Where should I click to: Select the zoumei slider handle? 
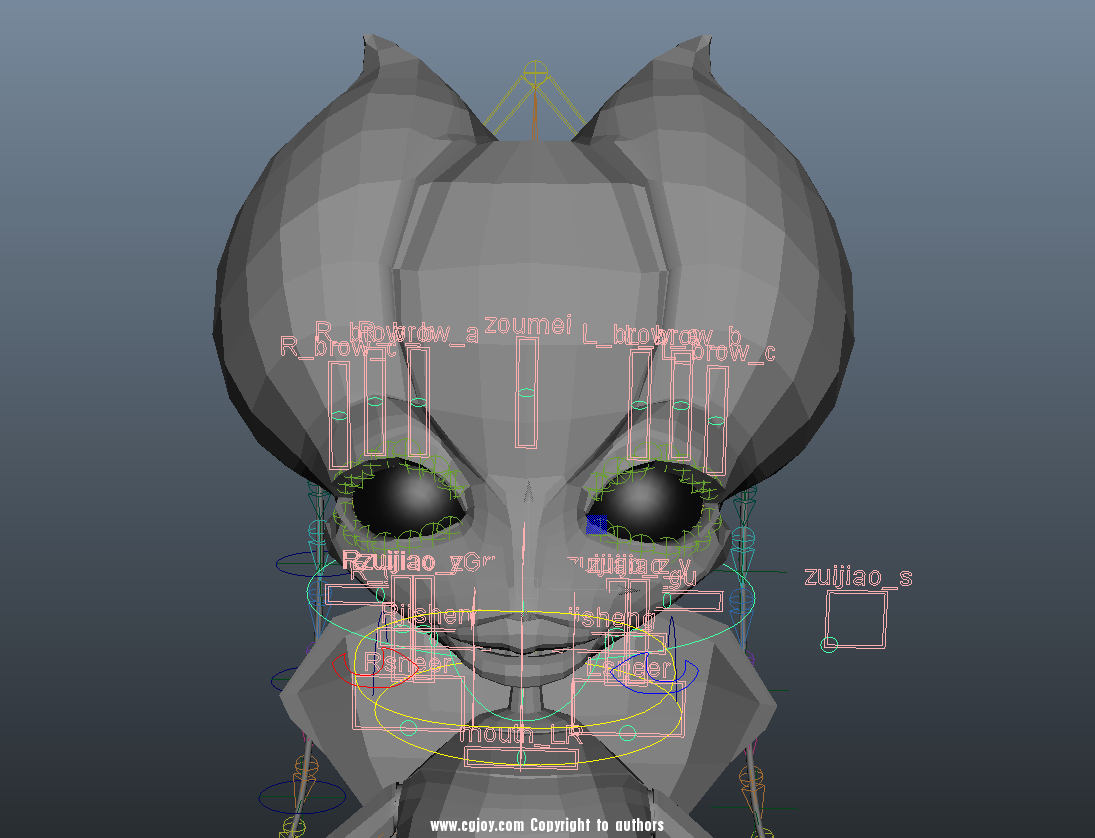point(526,393)
